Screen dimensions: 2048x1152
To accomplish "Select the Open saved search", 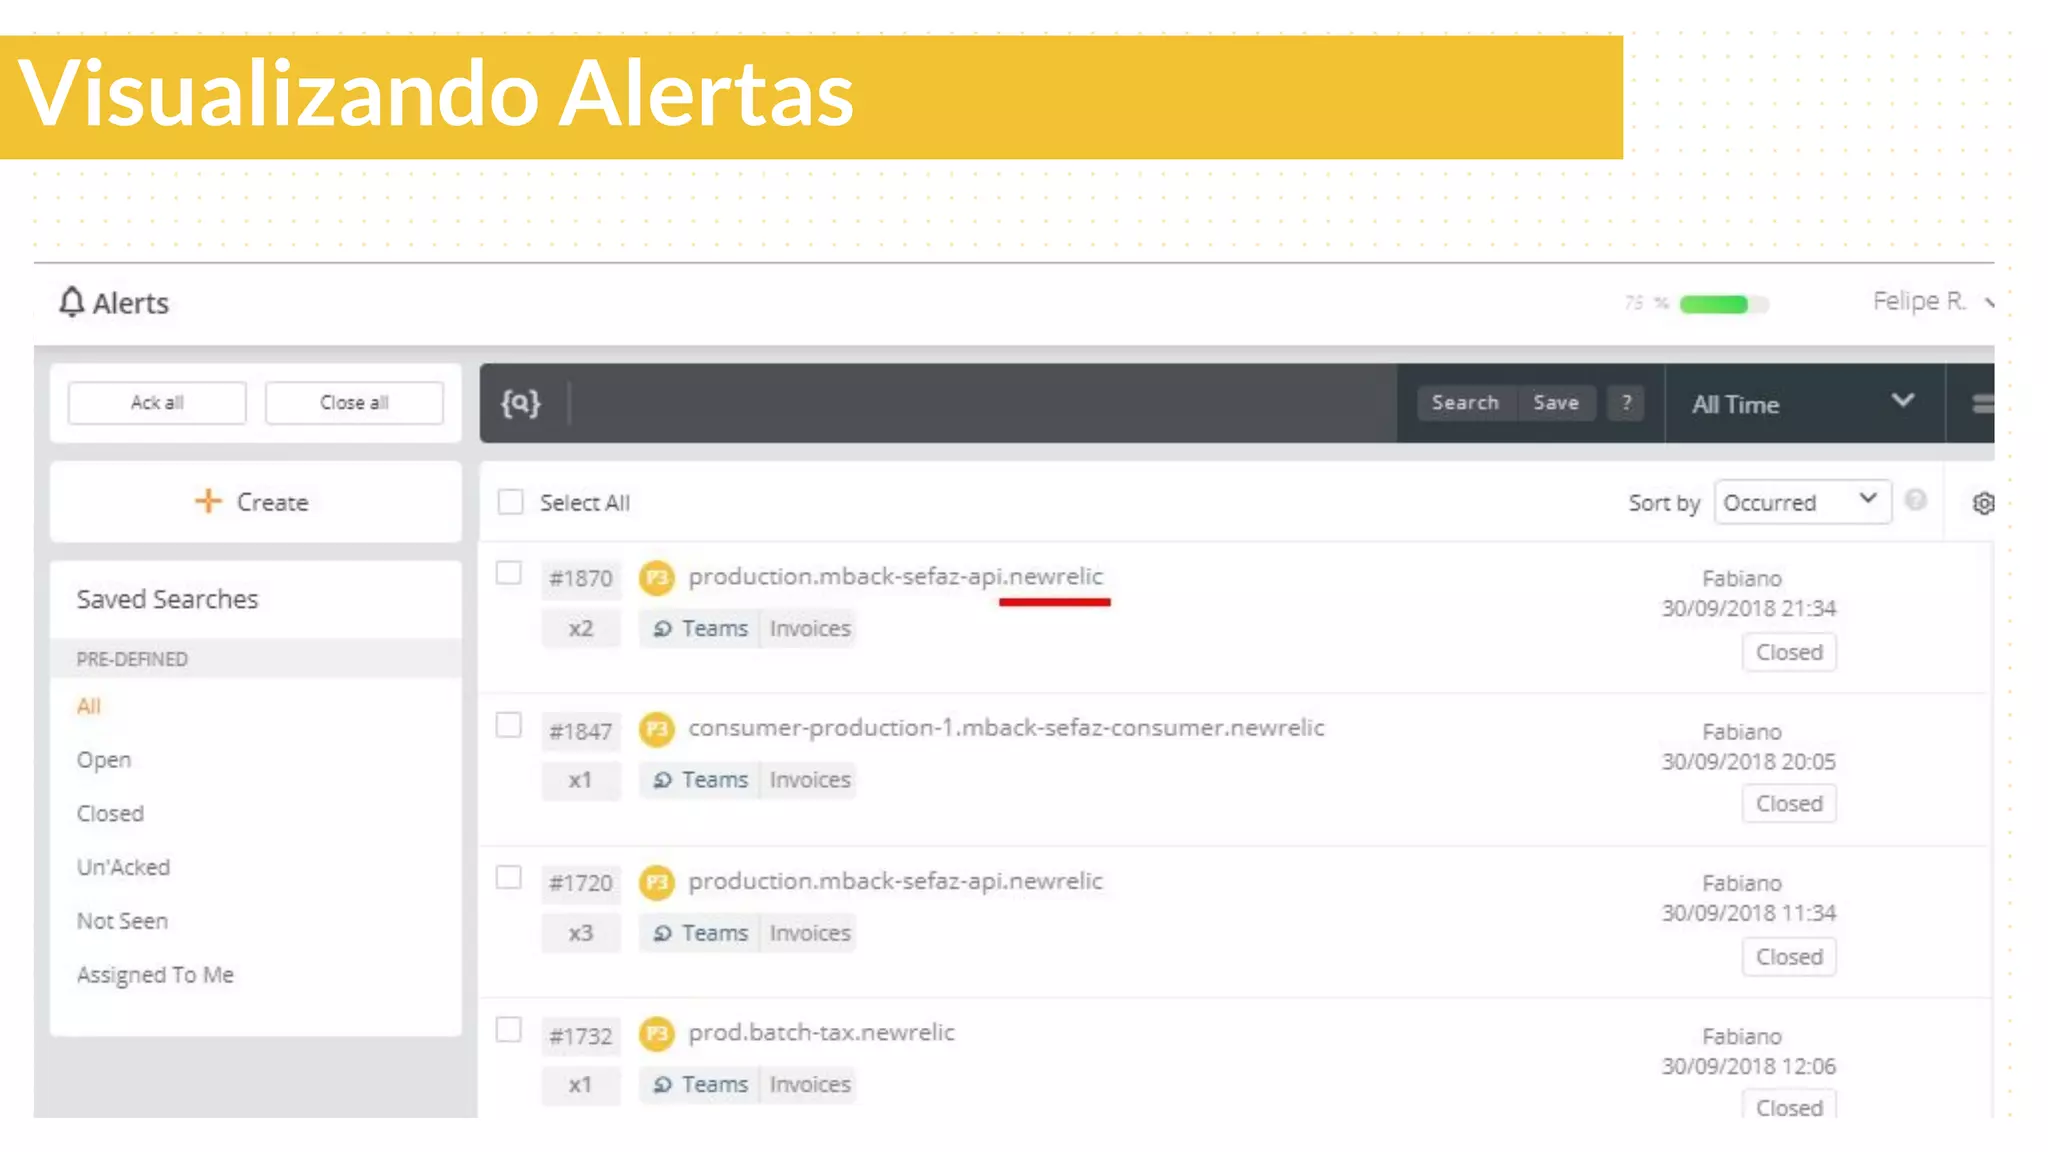I will (x=104, y=760).
